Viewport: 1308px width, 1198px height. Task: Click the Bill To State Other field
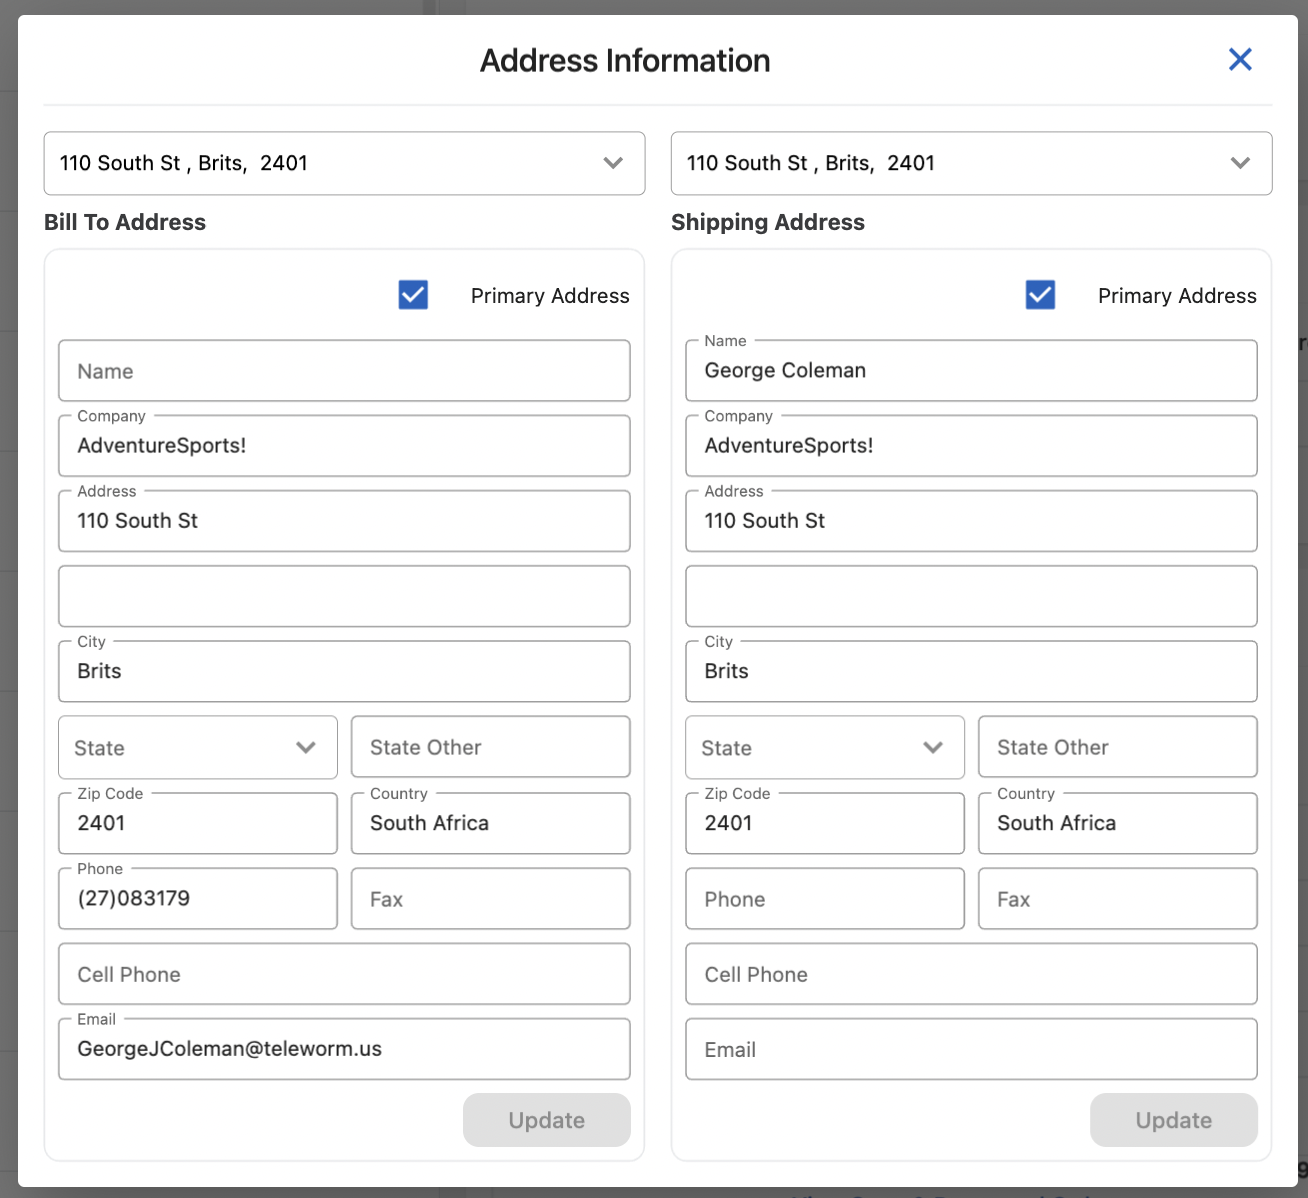(x=490, y=747)
